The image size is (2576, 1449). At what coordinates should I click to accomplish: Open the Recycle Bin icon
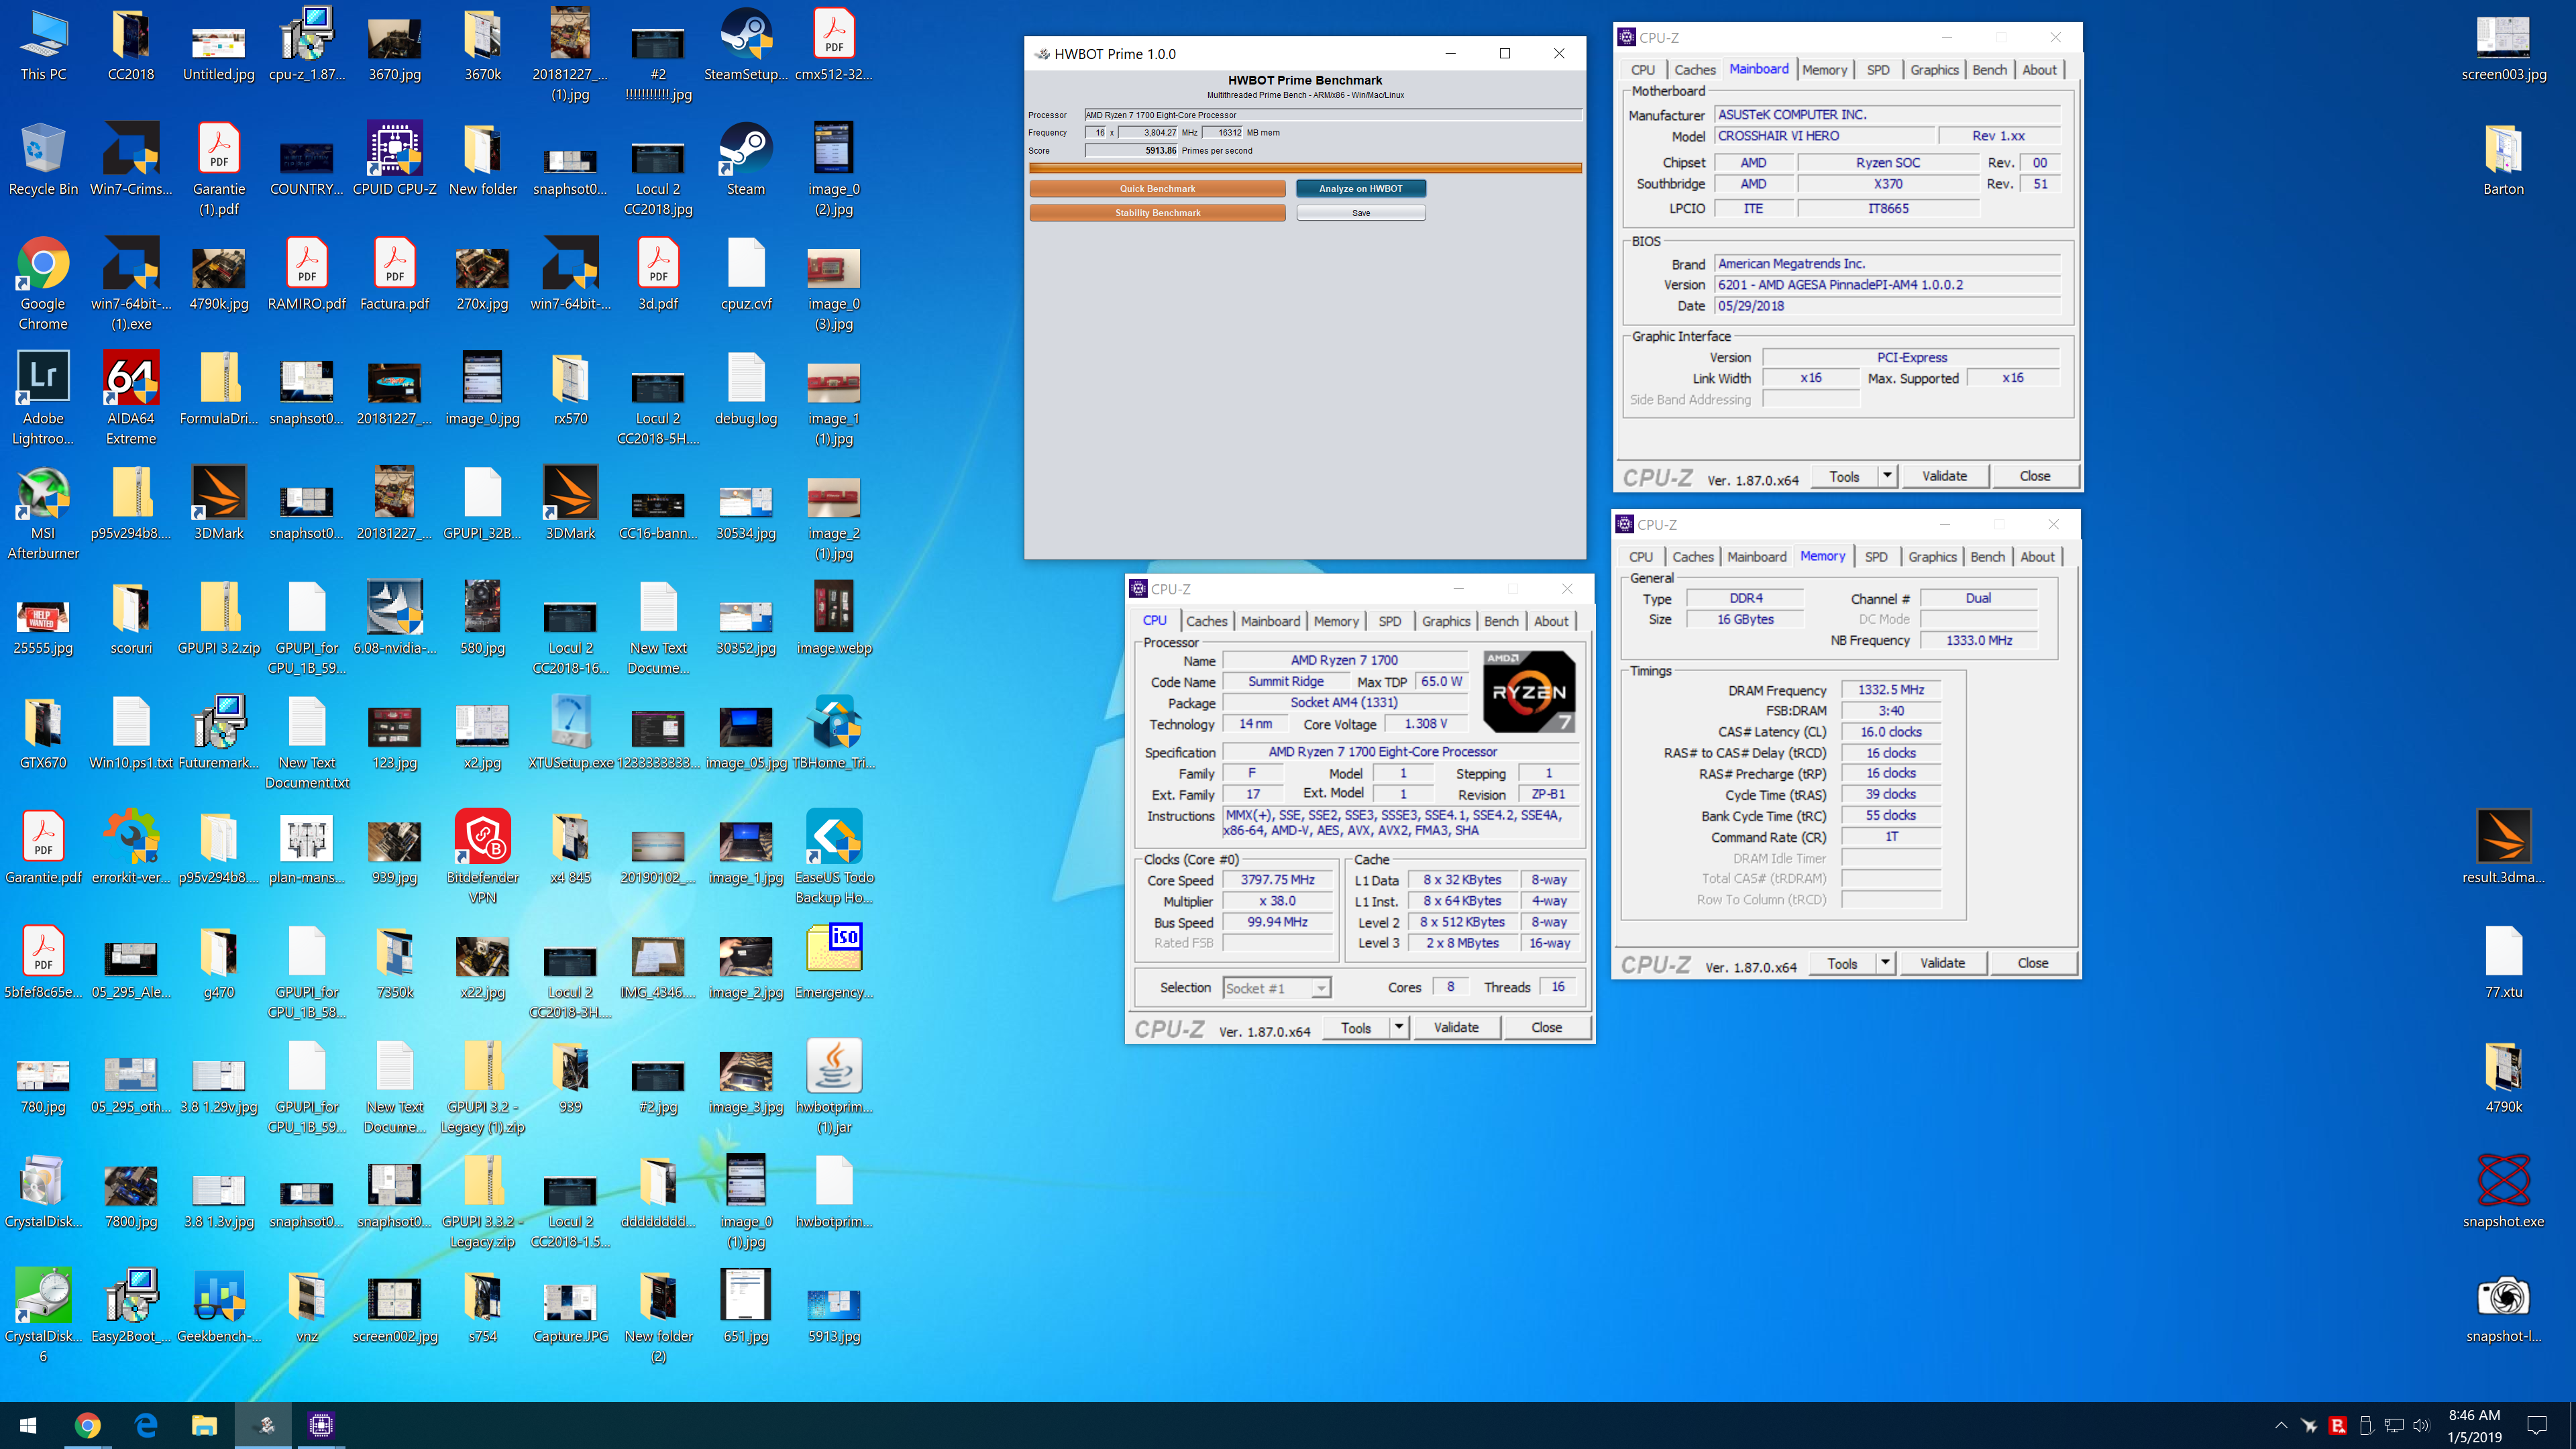click(x=43, y=162)
